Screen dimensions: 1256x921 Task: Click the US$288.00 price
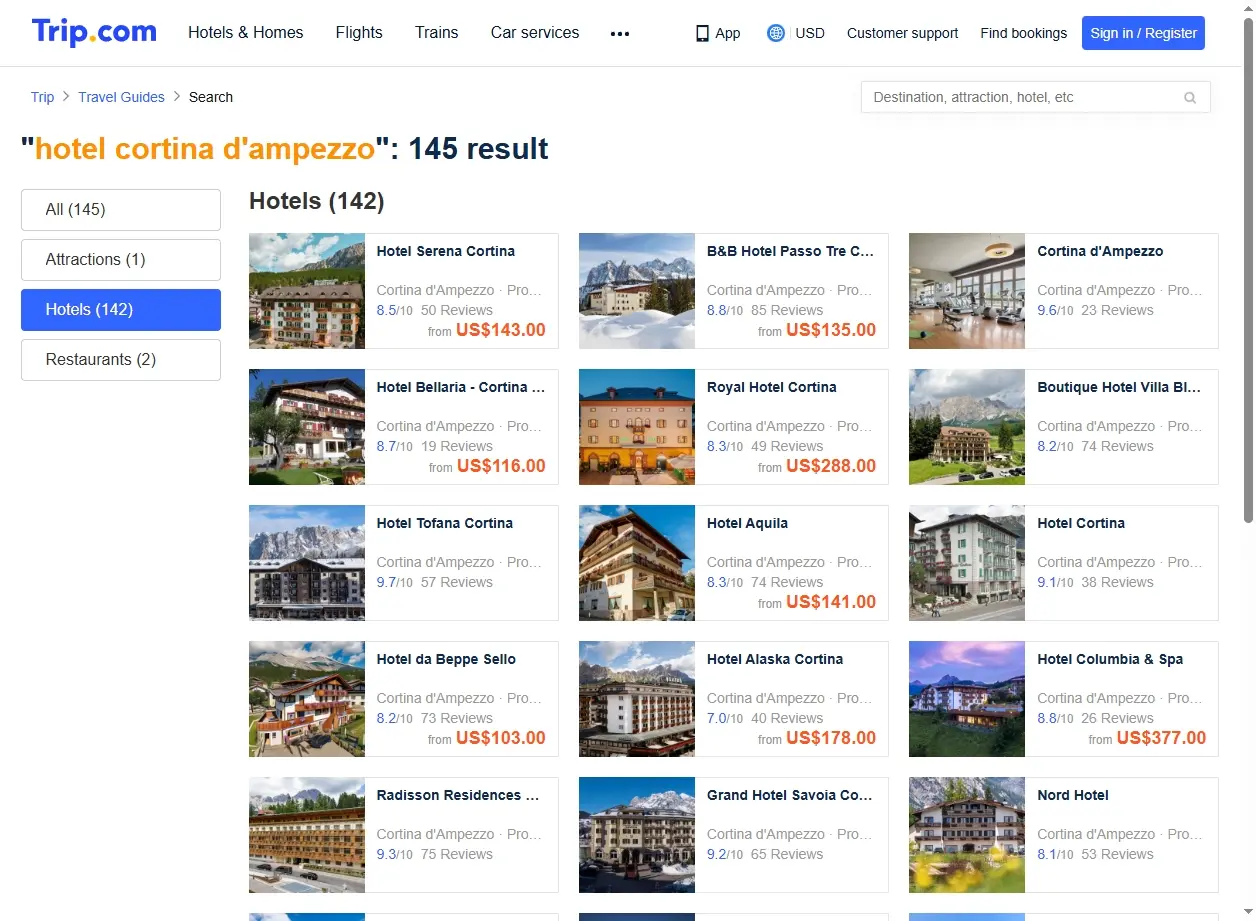tap(831, 466)
